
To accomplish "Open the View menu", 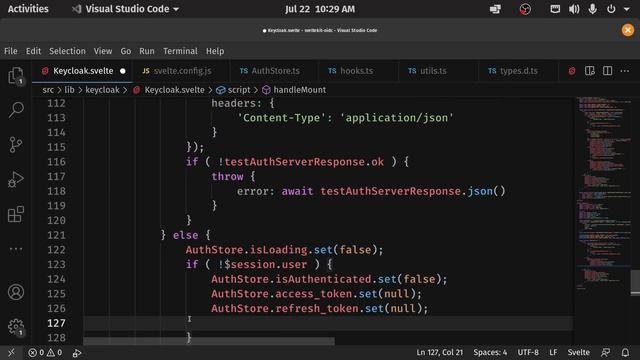I will click(x=103, y=51).
